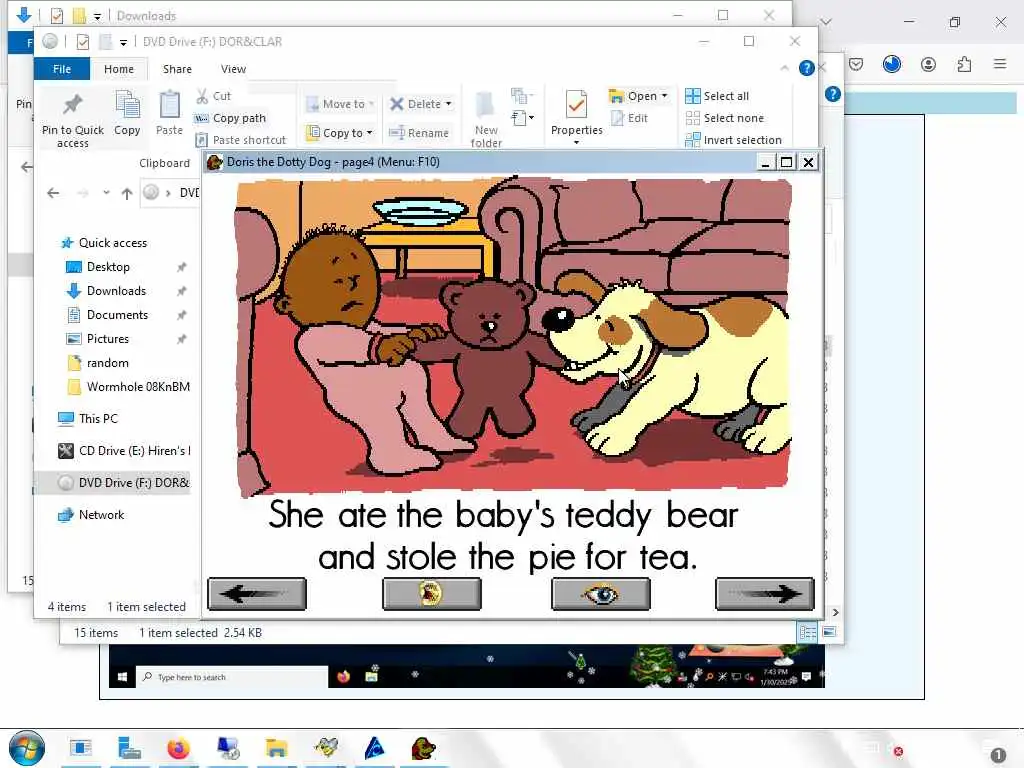Switch to the View ribbon tab

(233, 69)
